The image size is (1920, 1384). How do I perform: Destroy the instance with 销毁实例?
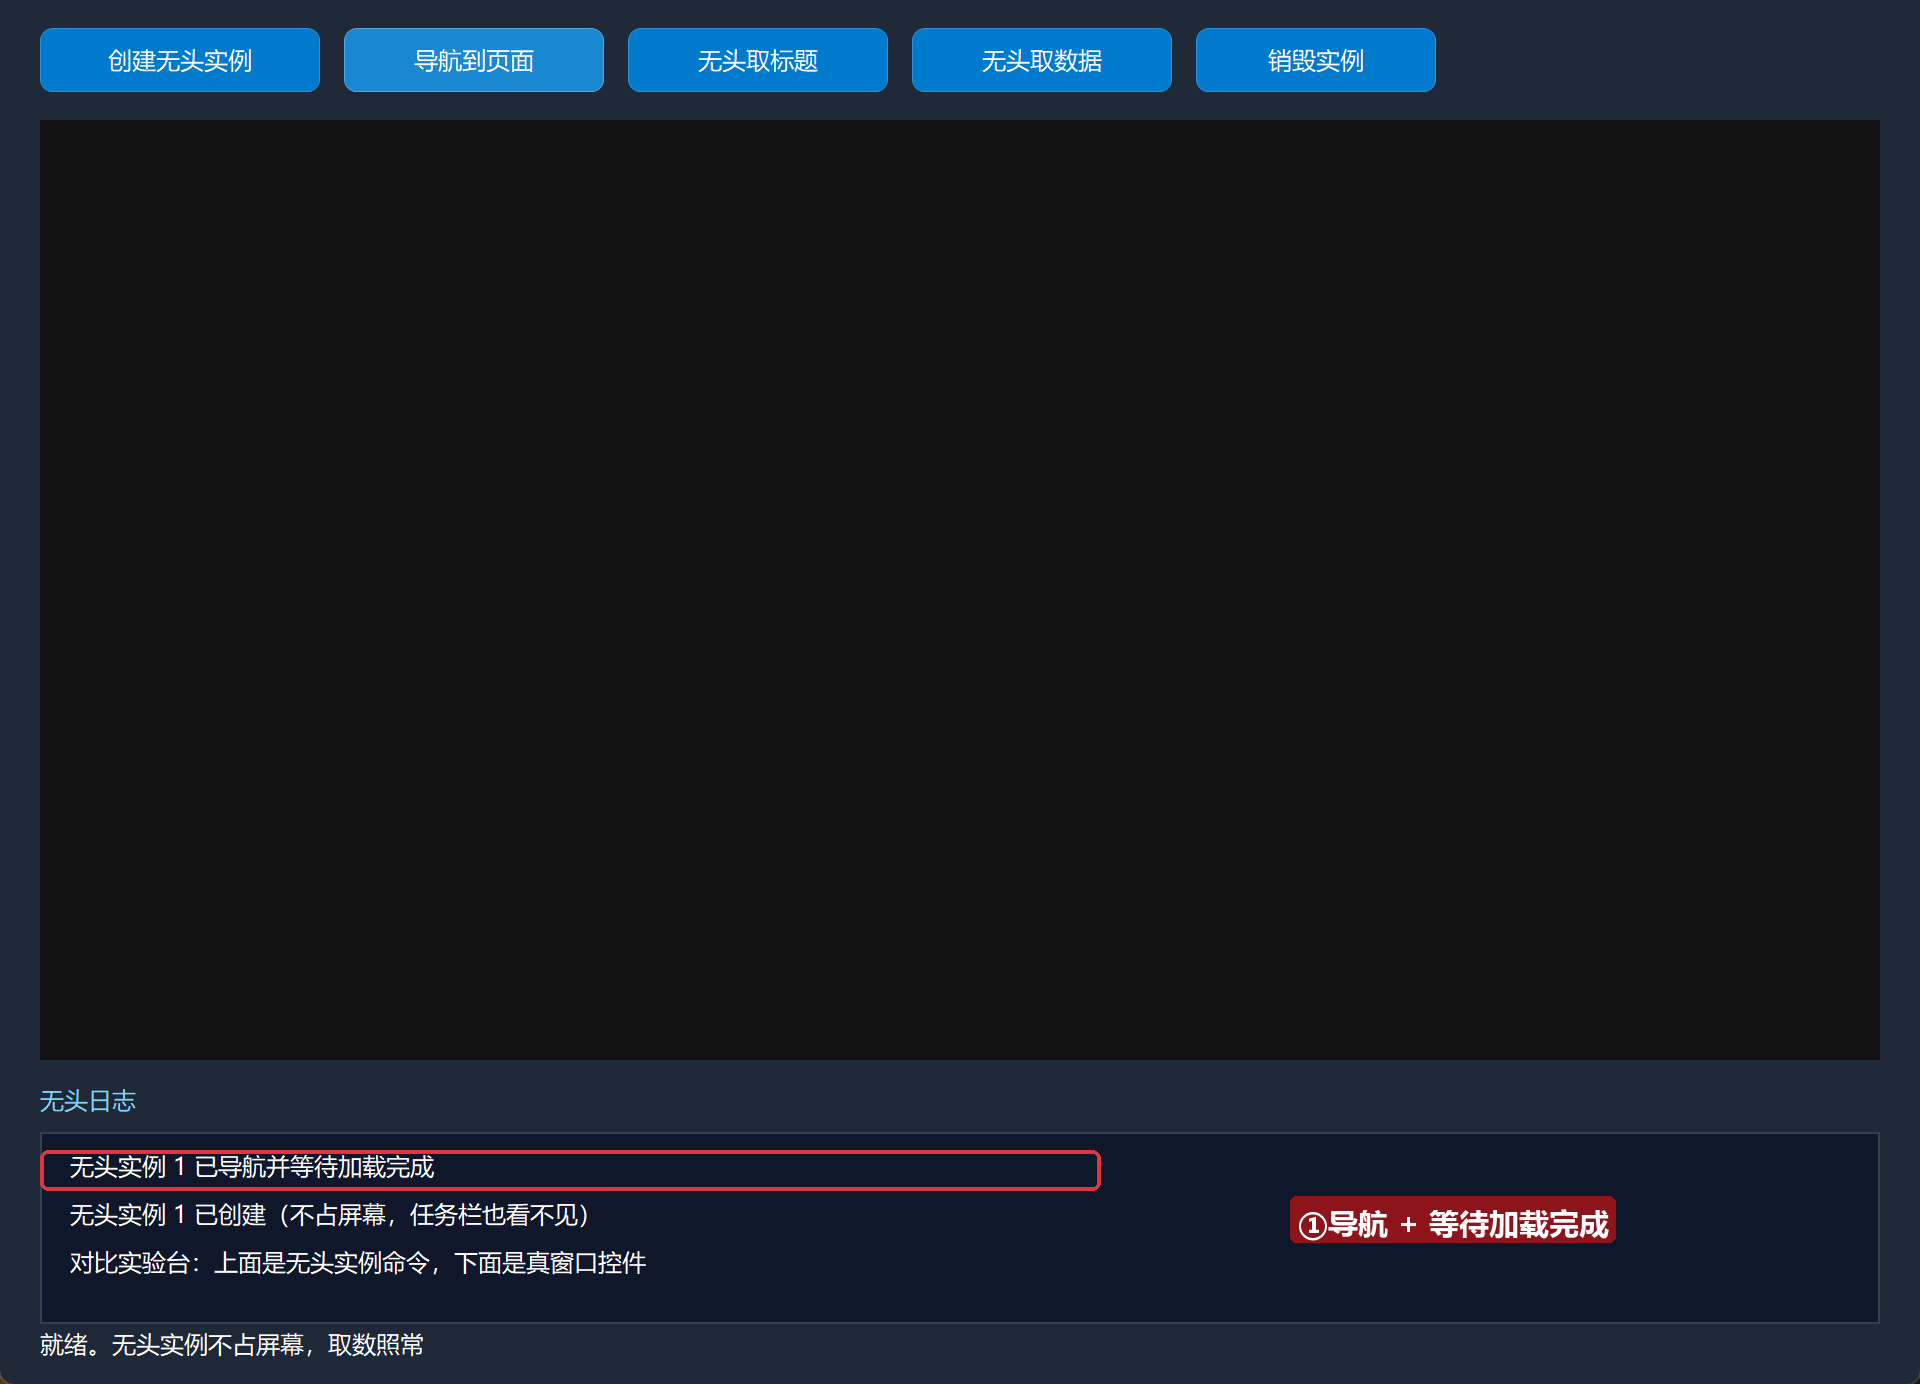1316,60
